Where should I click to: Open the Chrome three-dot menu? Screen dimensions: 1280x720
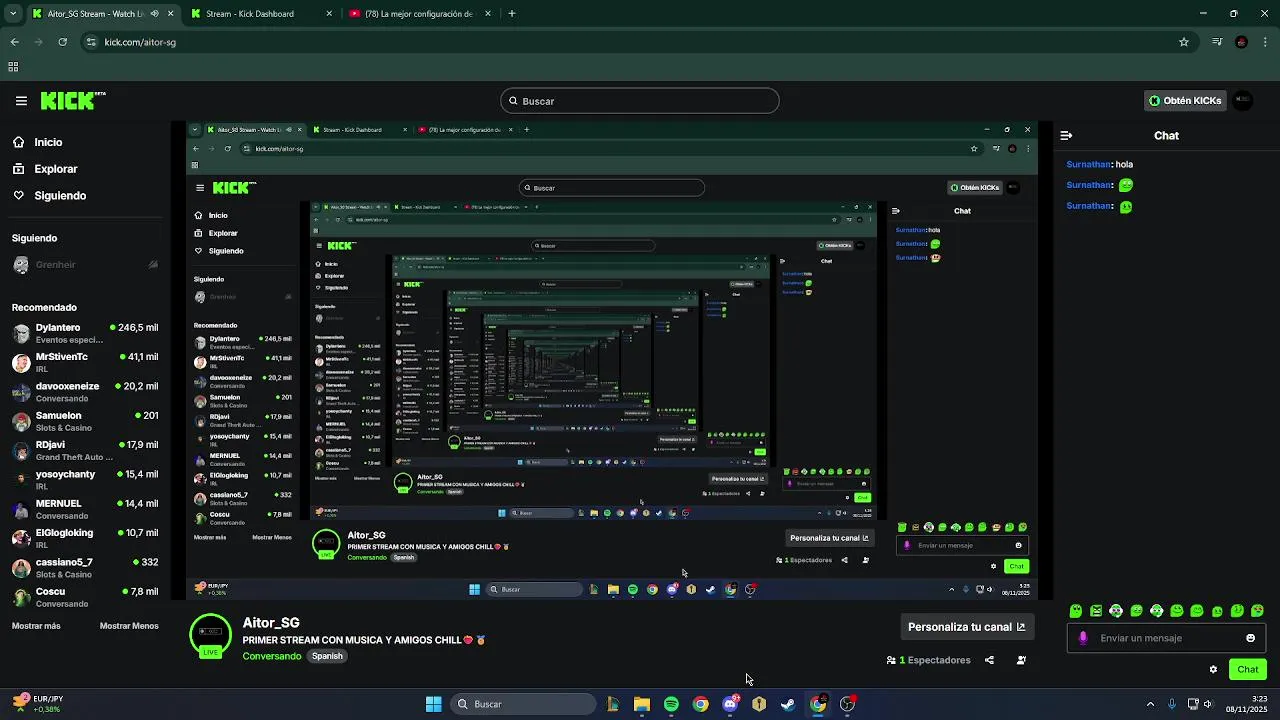point(1265,42)
